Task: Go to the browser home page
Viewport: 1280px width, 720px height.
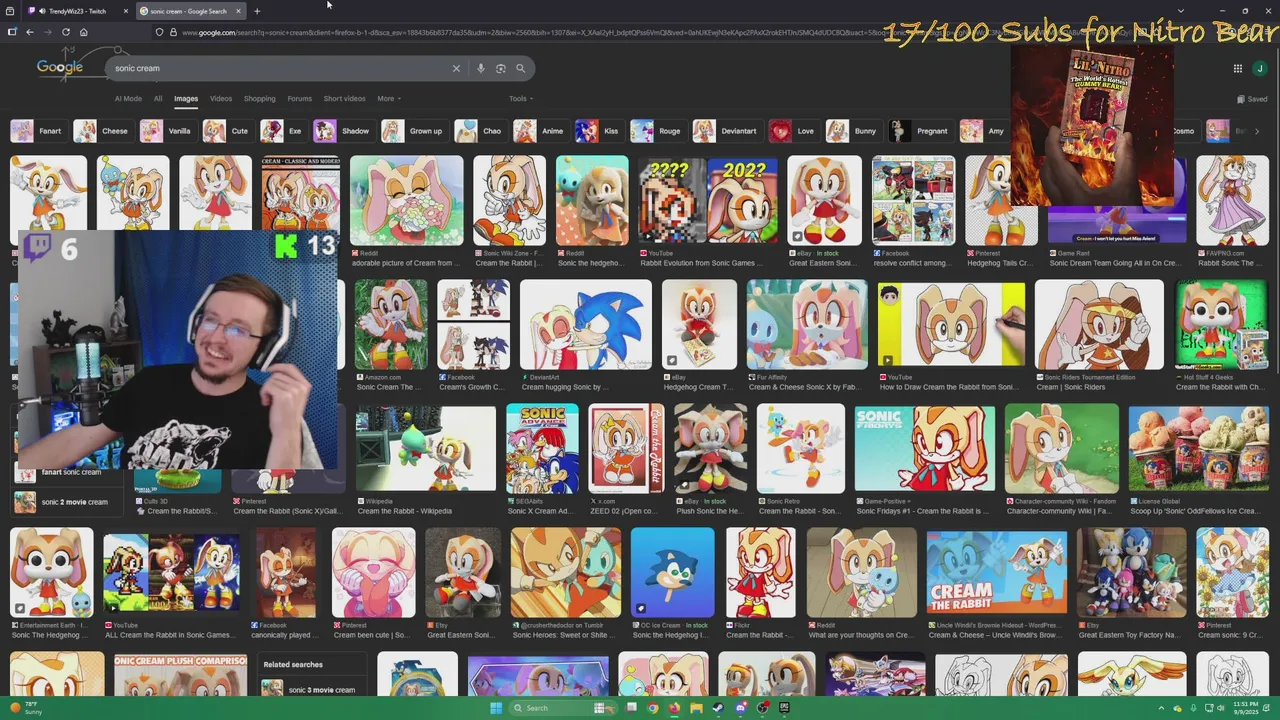Action: 83,32
